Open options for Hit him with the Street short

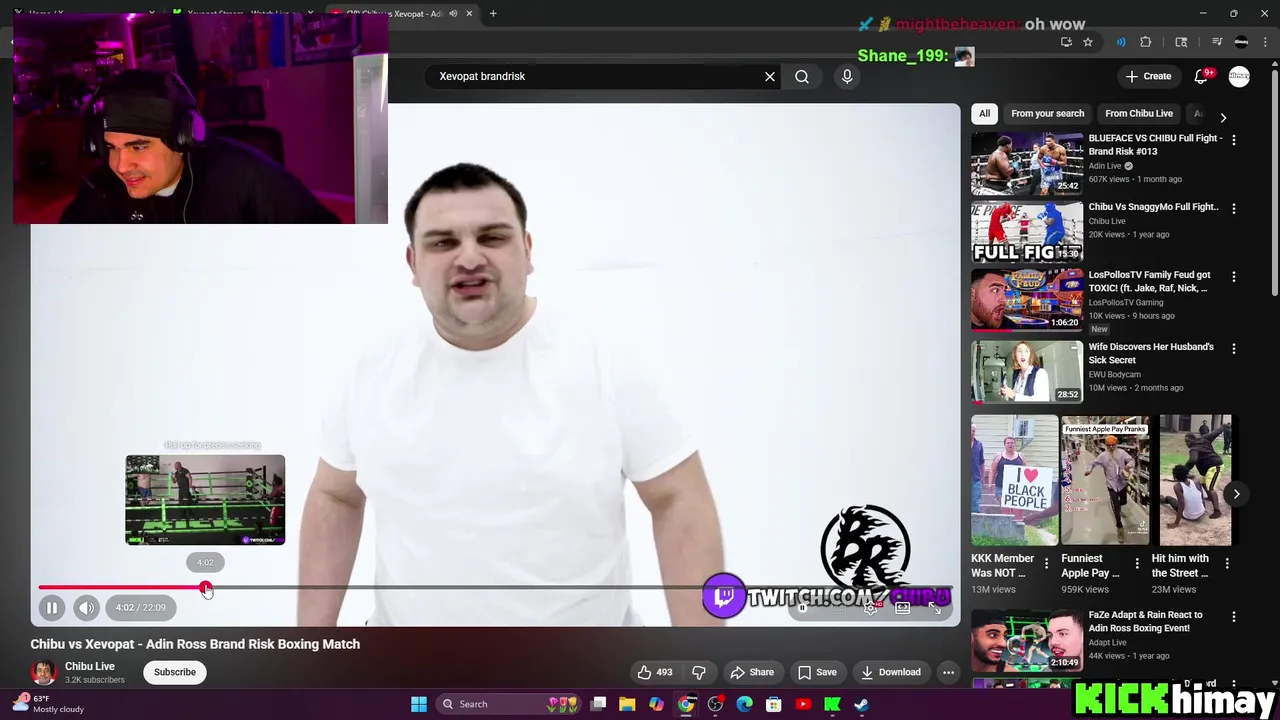pos(1227,563)
